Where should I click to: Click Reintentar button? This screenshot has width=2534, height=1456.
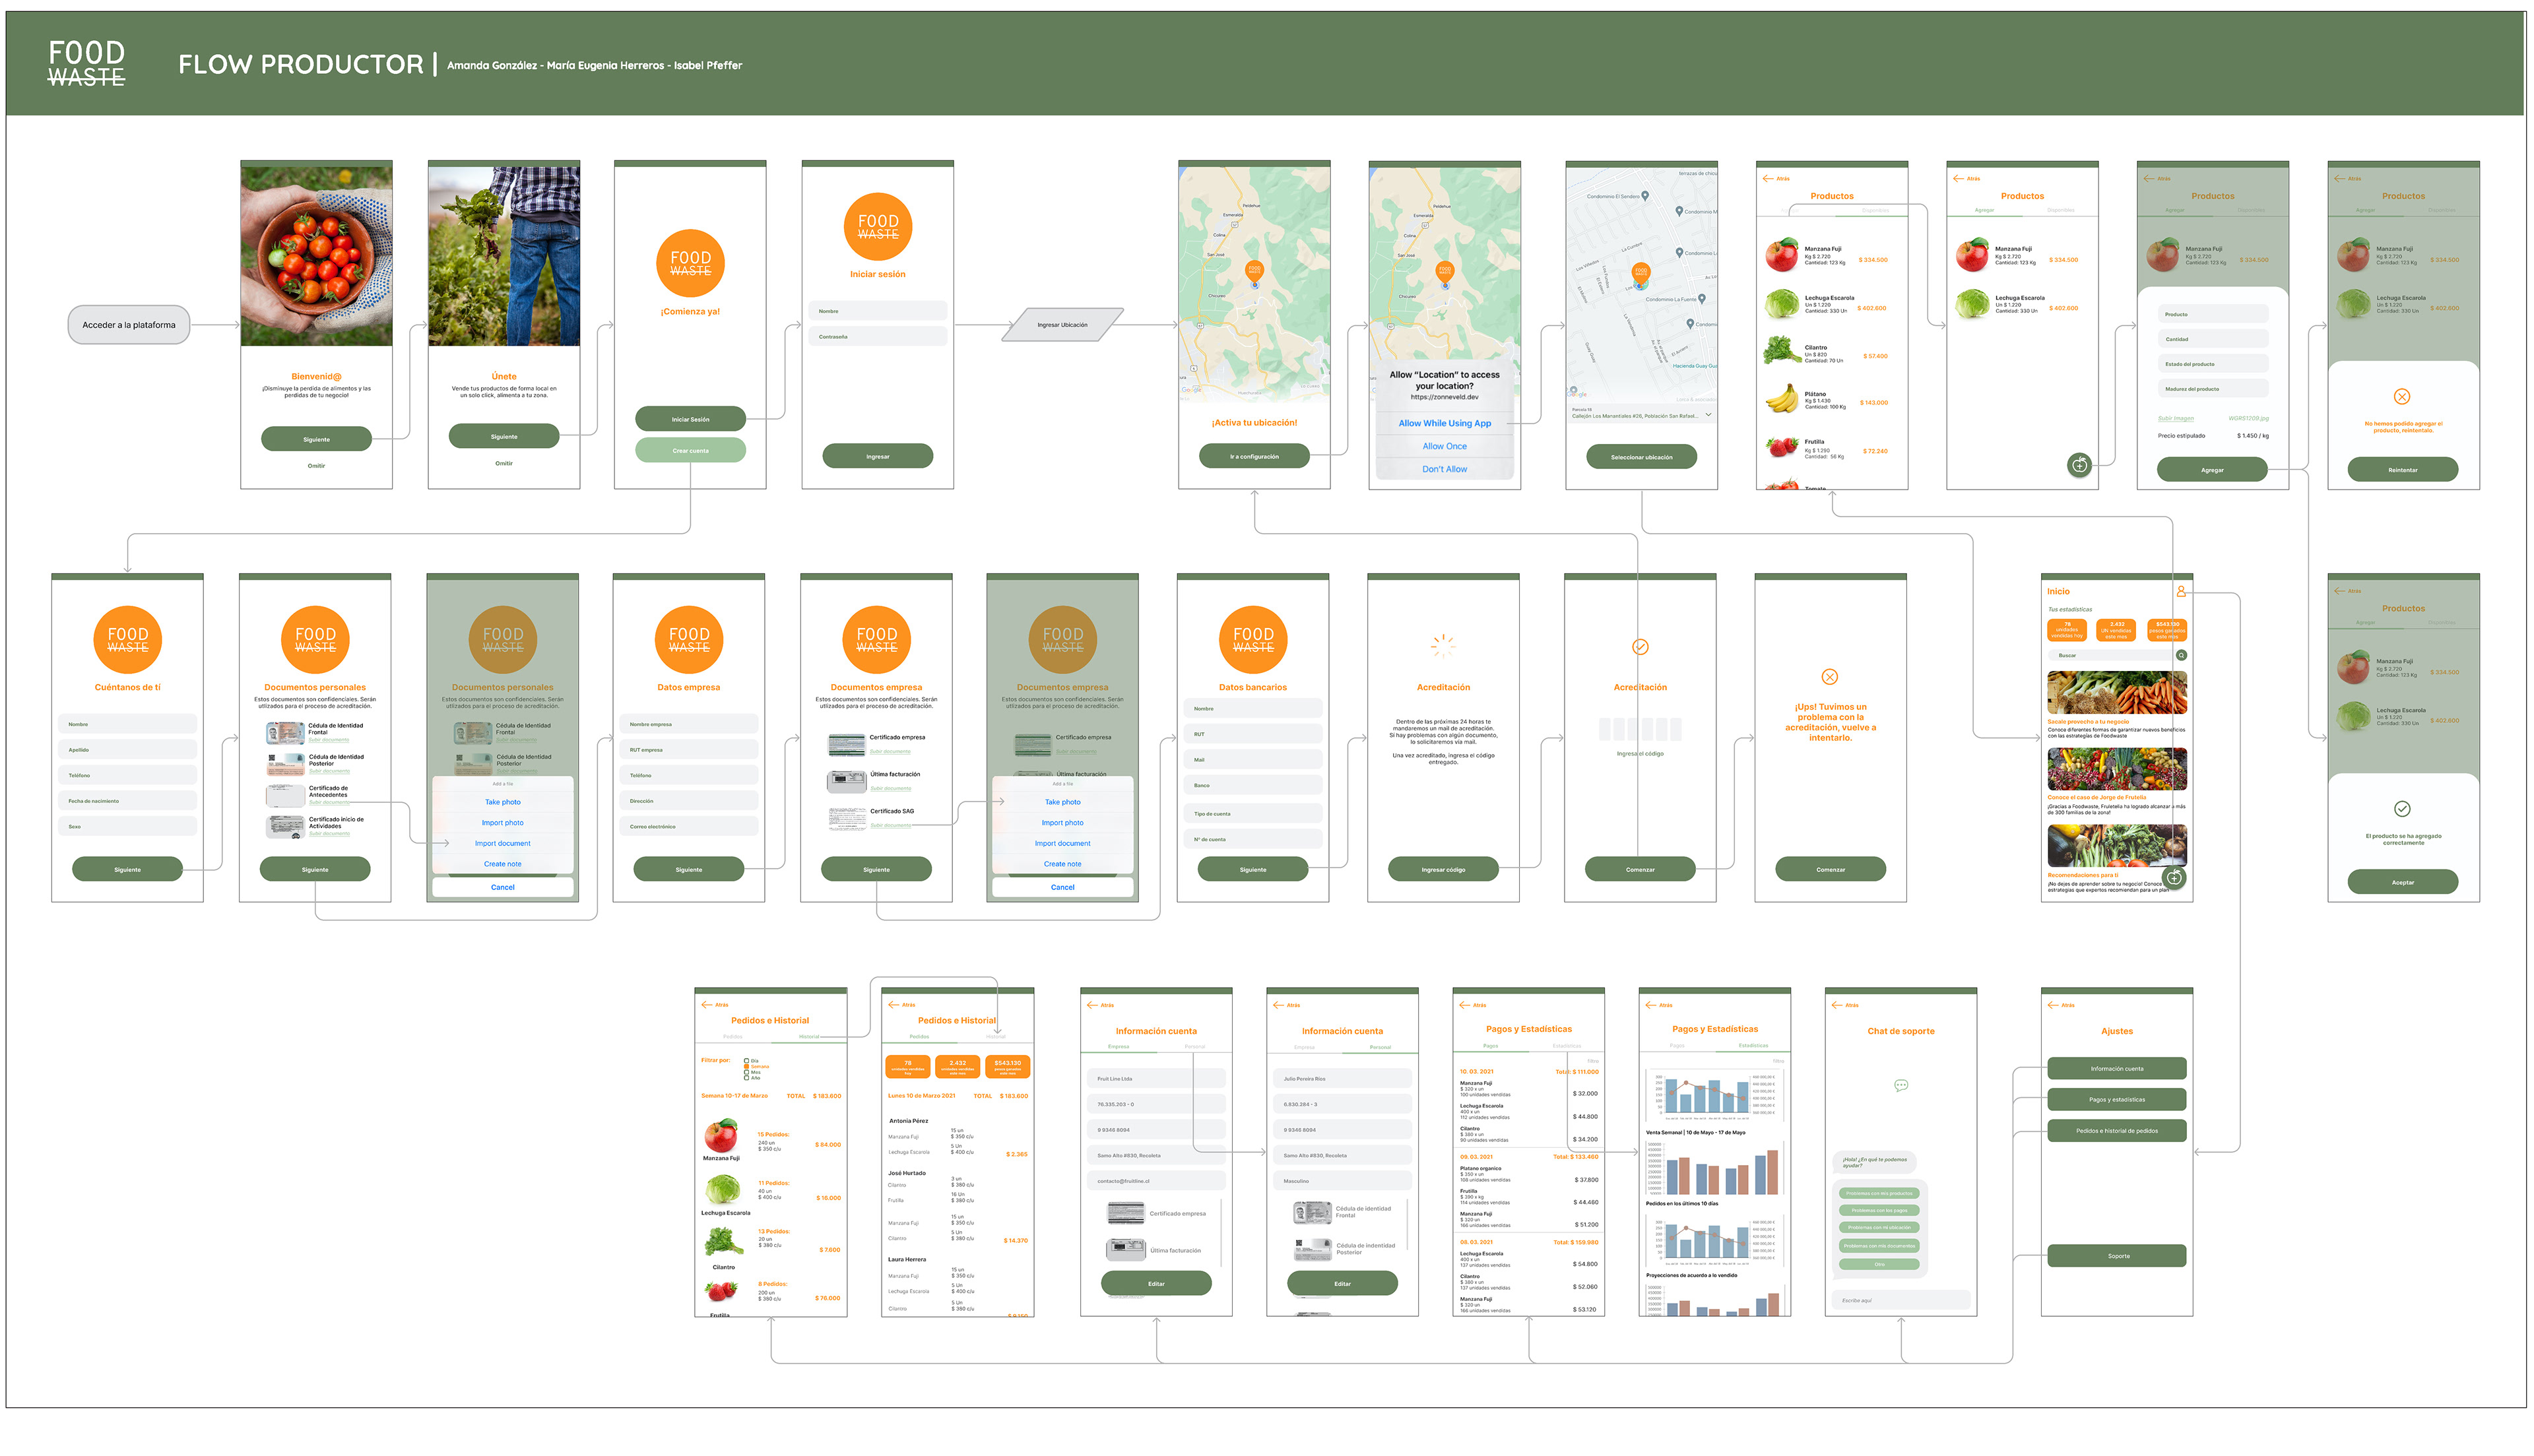[x=2402, y=470]
